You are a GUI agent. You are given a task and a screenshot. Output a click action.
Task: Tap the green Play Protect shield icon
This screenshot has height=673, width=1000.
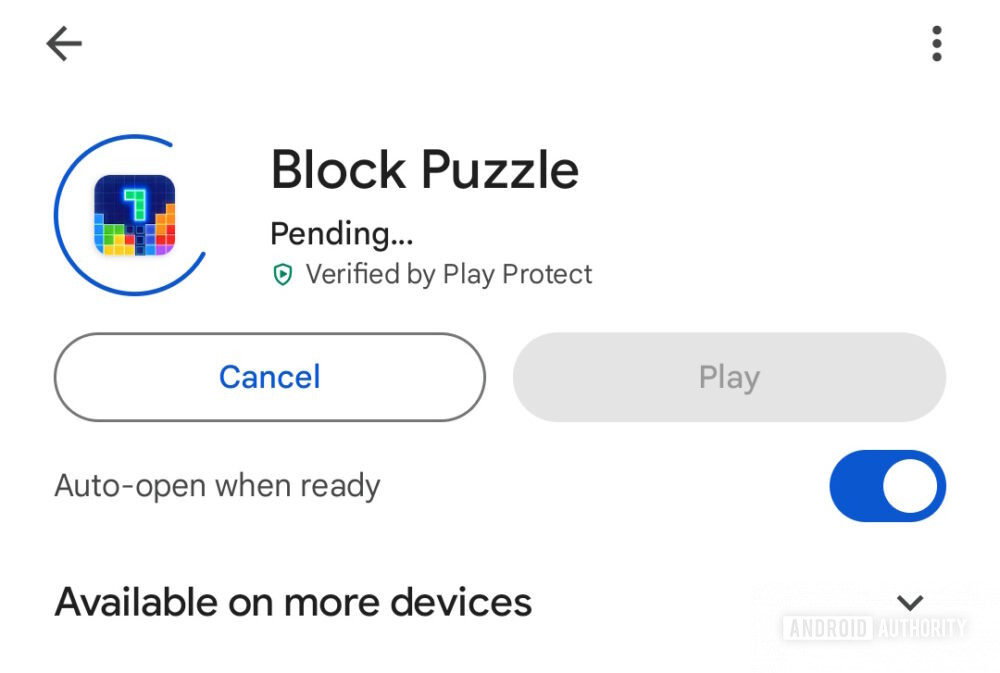tap(283, 275)
